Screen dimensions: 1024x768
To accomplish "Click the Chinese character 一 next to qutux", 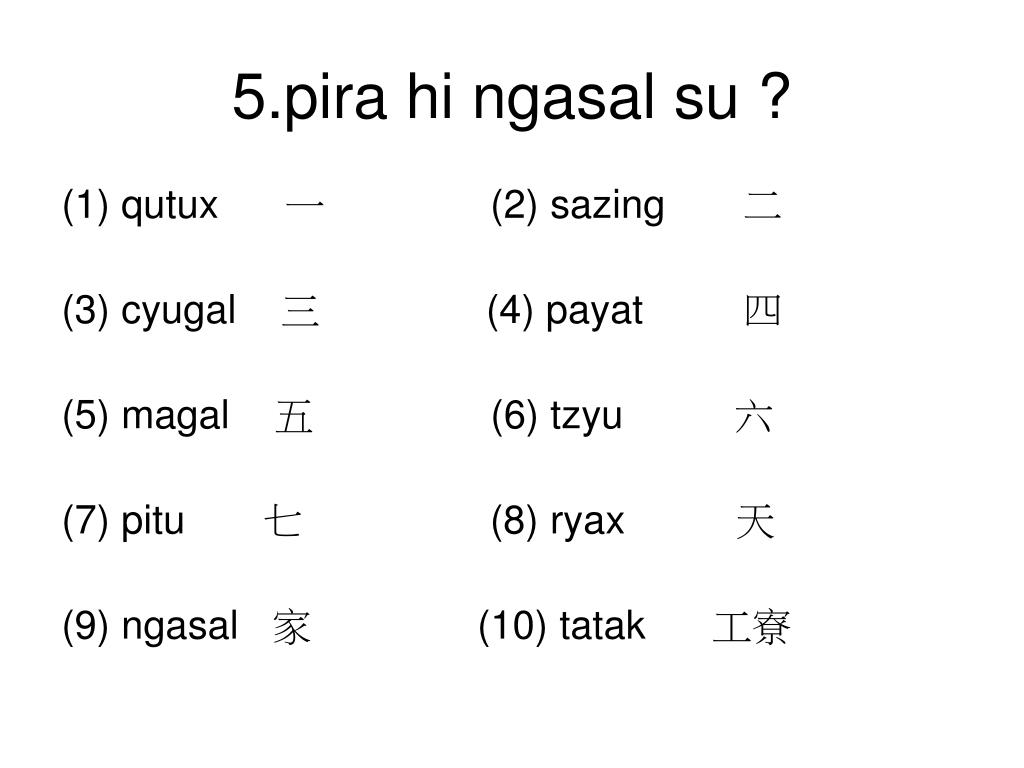I will click(305, 206).
